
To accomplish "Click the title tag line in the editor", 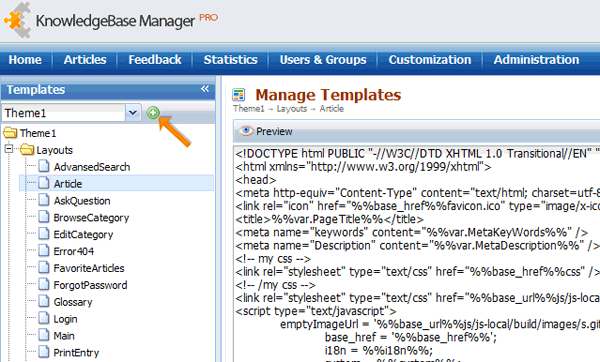I will point(329,219).
